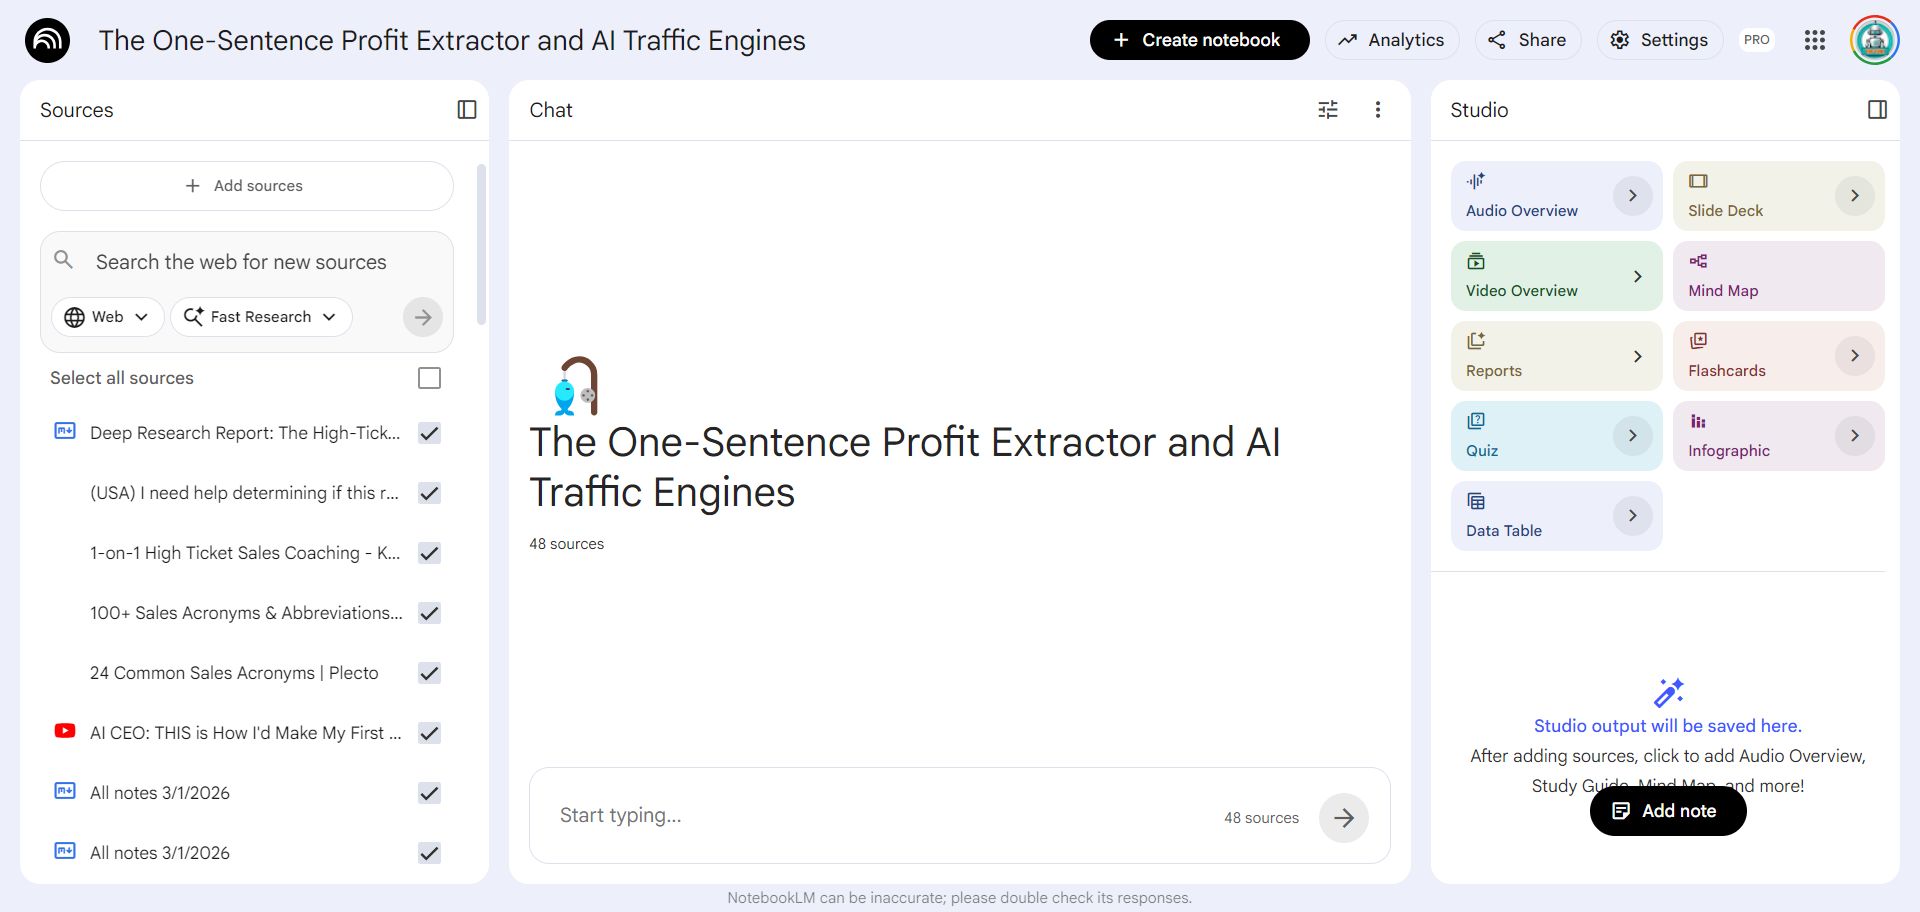Open chat more options menu

pos(1378,110)
